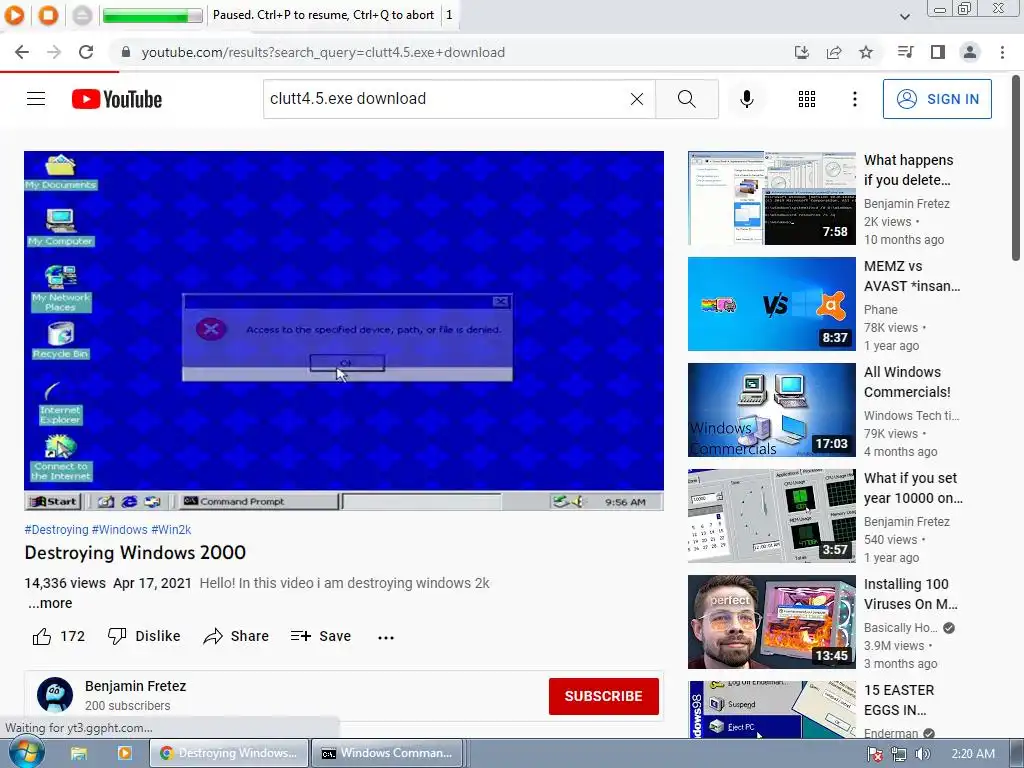The width and height of the screenshot is (1024, 768).
Task: Open Chrome three-dot menu
Action: click(x=1002, y=52)
